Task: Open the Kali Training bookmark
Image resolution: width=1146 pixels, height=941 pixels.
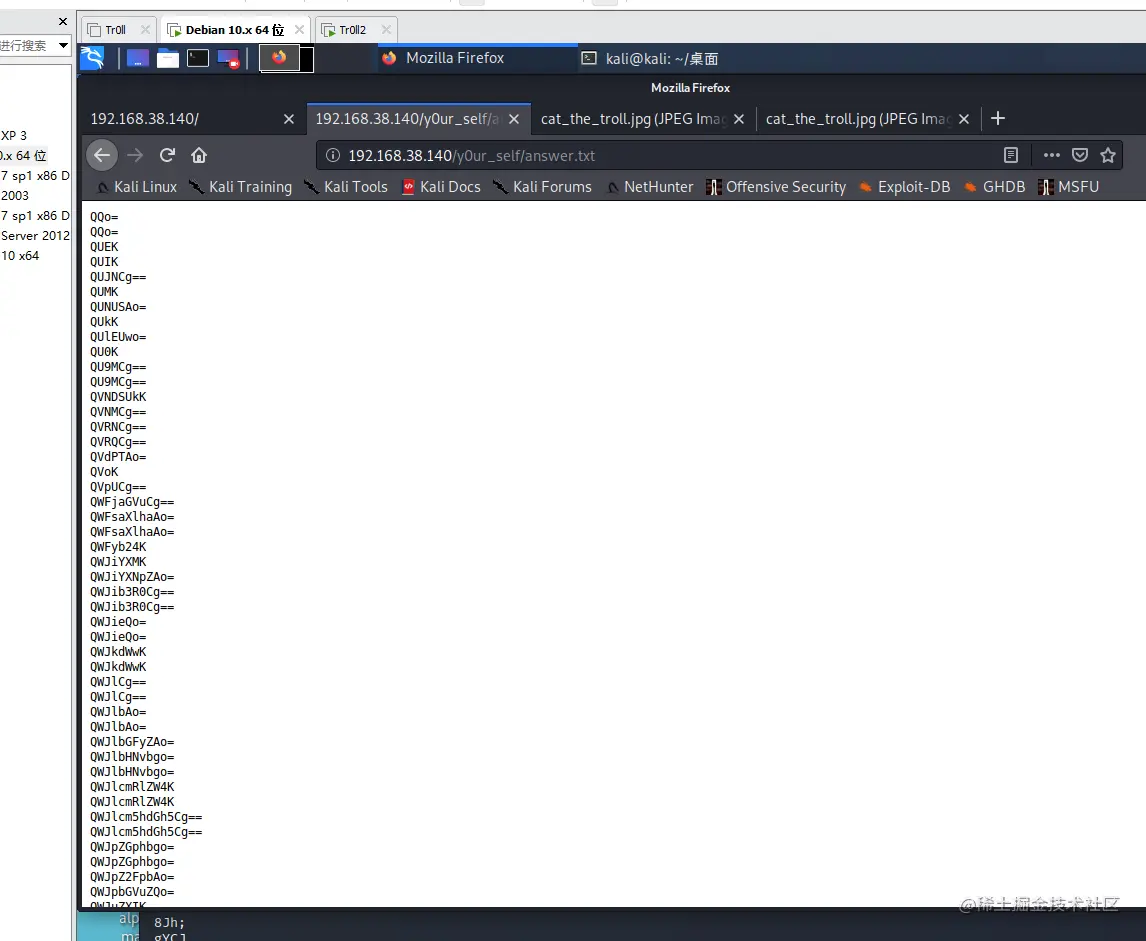Action: 240,187
